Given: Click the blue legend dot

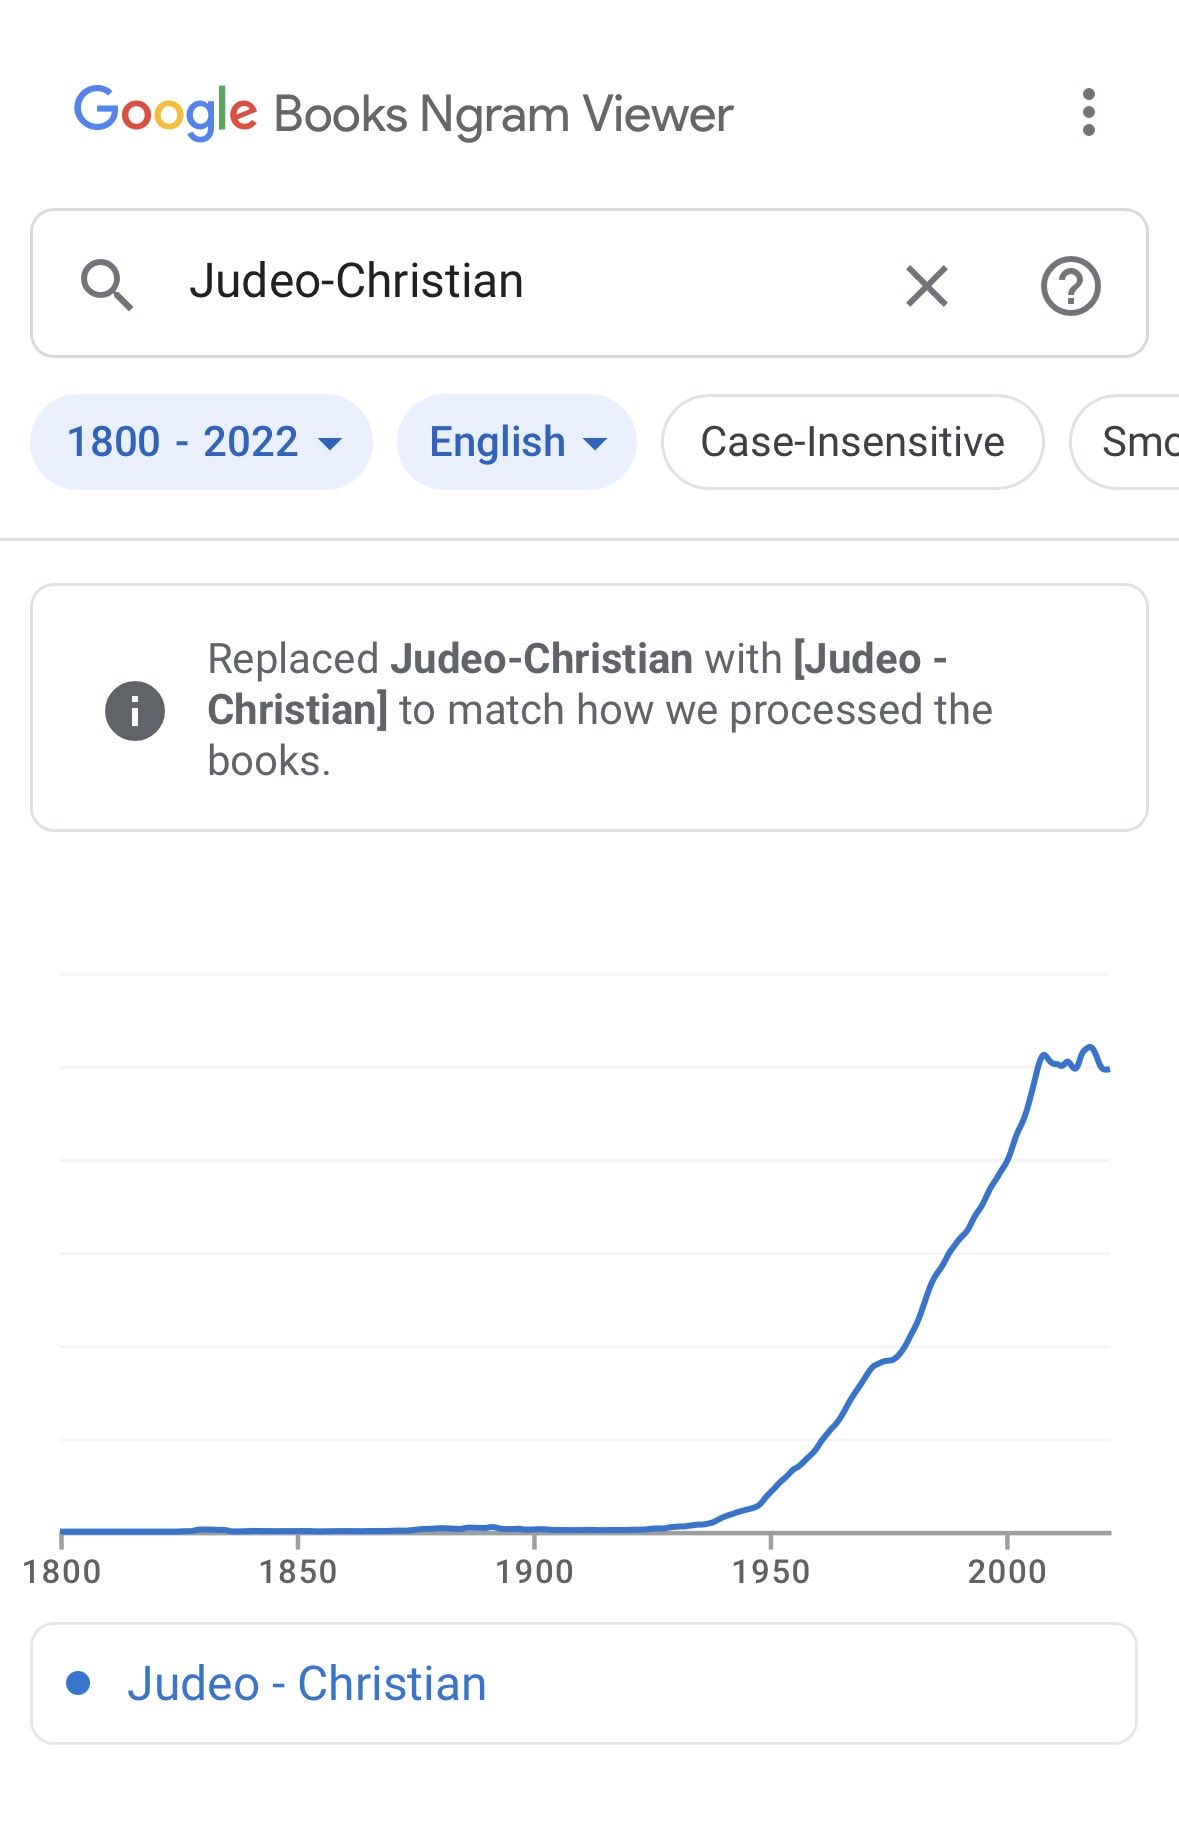Looking at the screenshot, I should pyautogui.click(x=78, y=1683).
